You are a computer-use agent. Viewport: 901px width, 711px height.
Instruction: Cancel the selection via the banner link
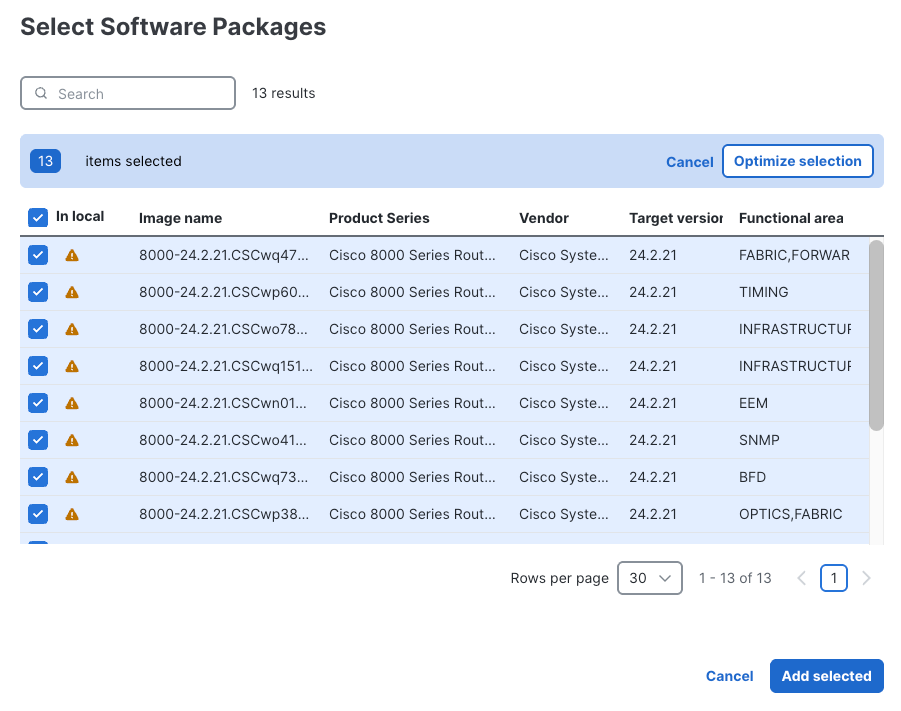689,161
